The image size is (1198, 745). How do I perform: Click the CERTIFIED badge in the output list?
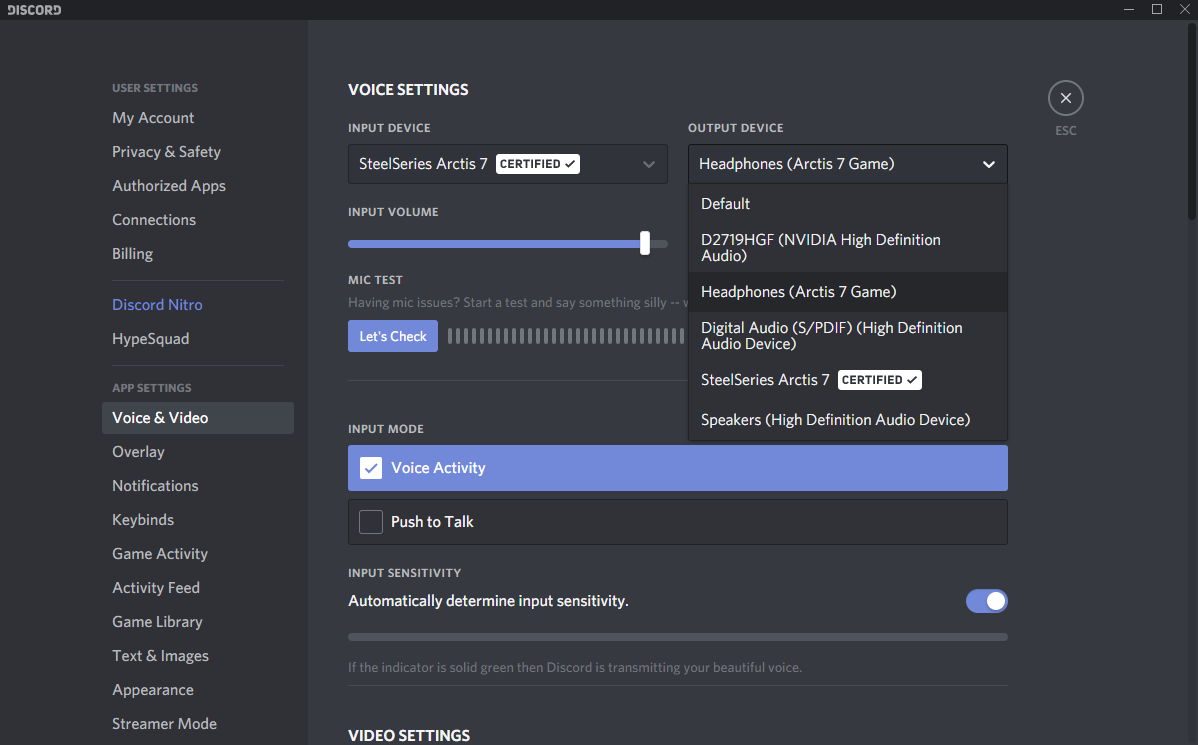(x=879, y=380)
